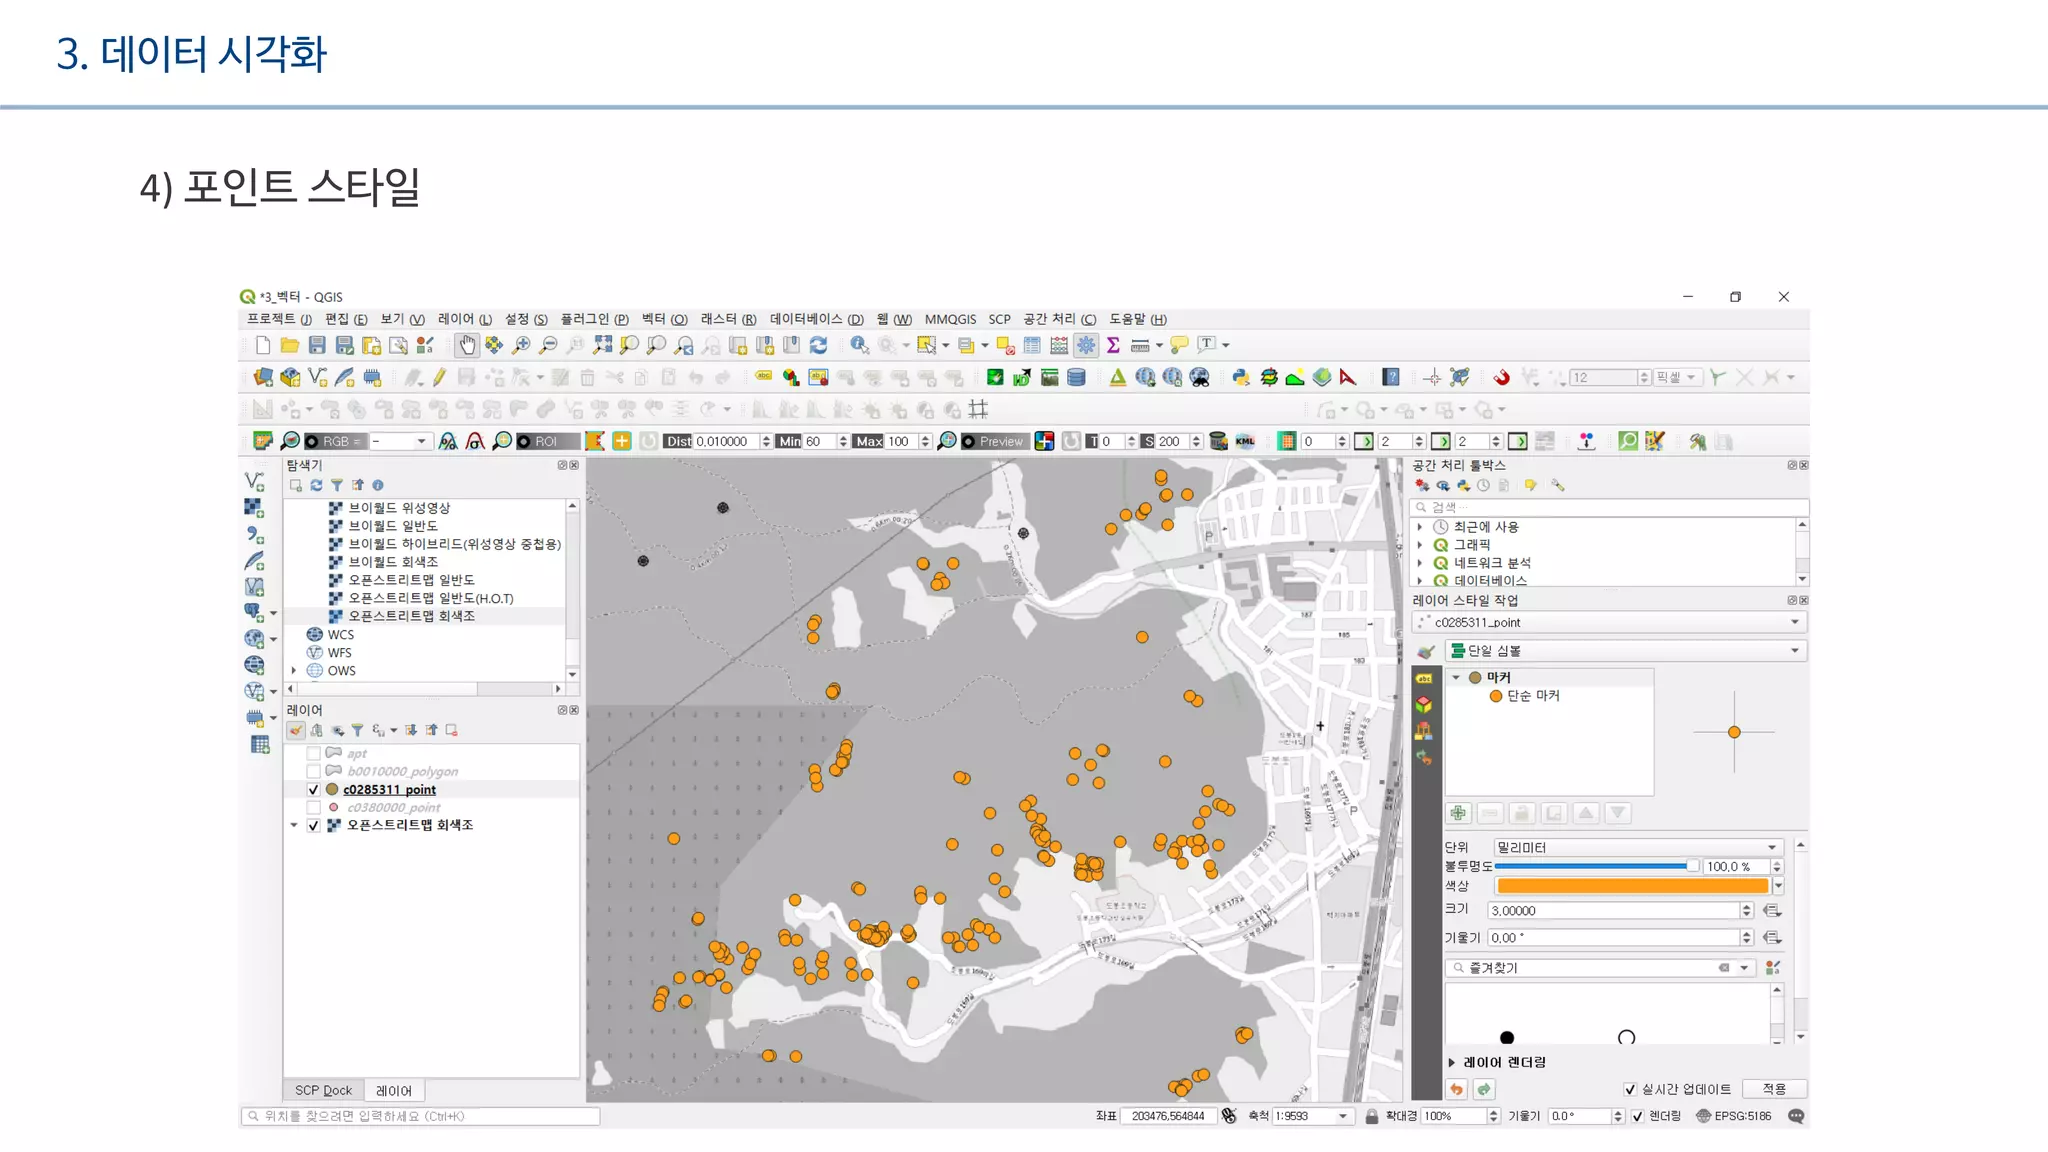Expand the 레이어 렌더링 section
Screen dimensions: 2048x1152
(x=1452, y=1062)
